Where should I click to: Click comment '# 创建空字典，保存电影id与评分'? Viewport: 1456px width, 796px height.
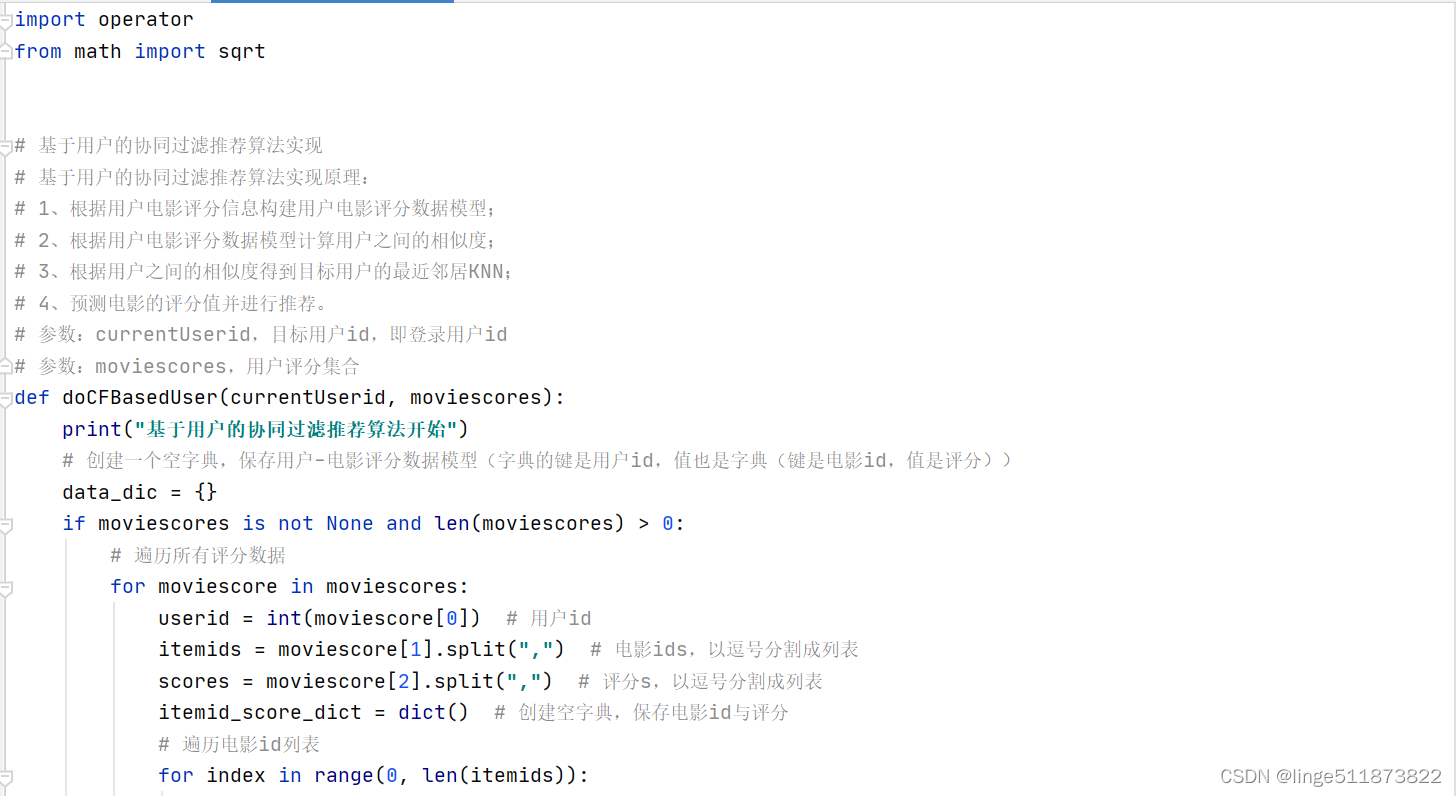tap(642, 713)
